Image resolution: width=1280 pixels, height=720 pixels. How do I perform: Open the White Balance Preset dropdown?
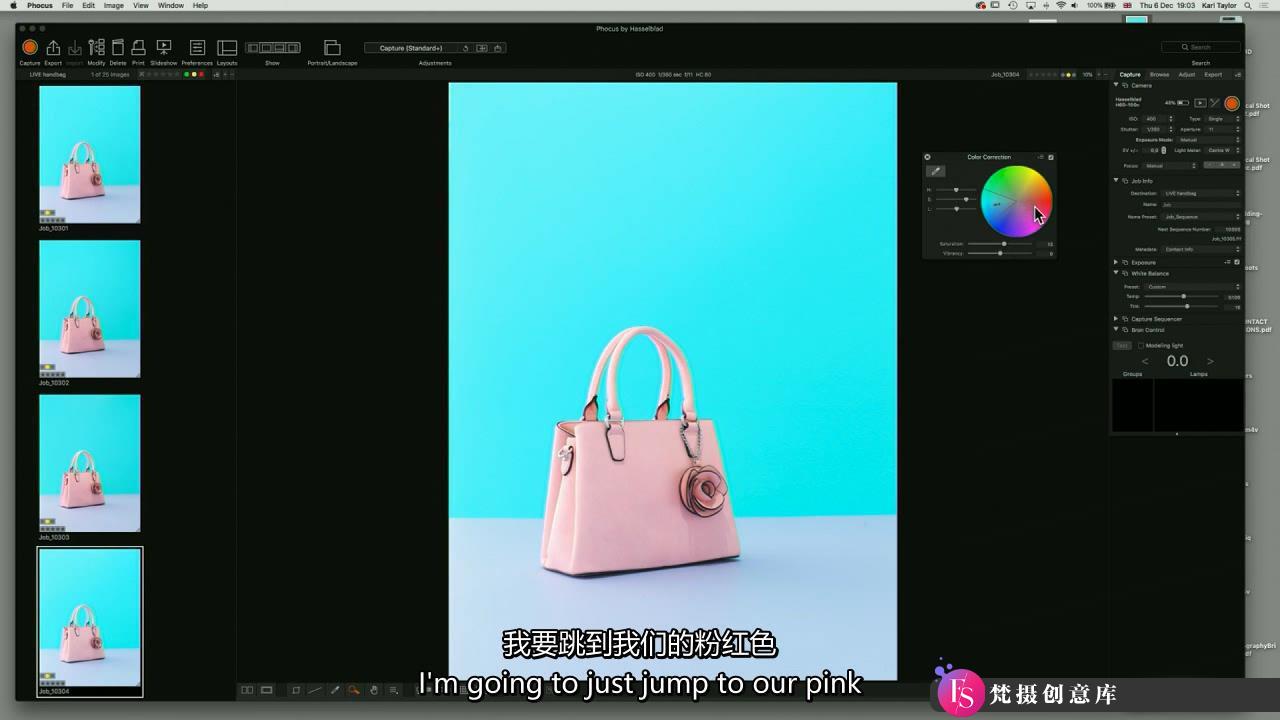click(x=1193, y=287)
